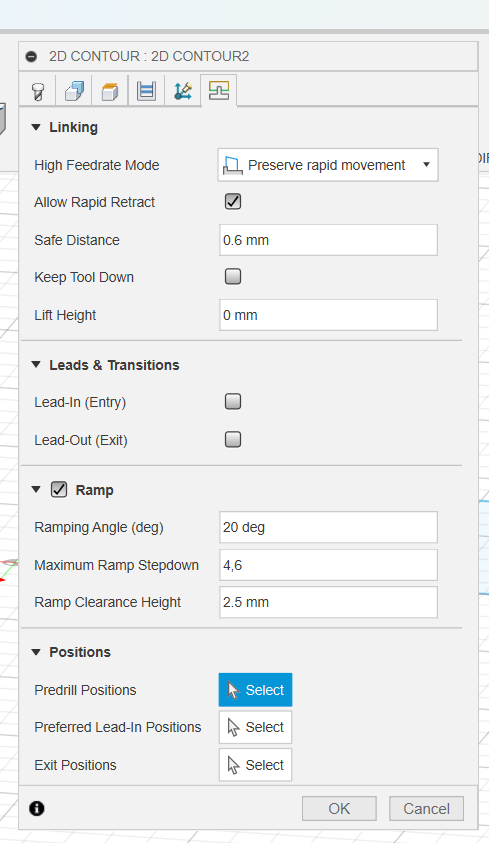The height and width of the screenshot is (843, 489).
Task: Select the Linking tab icon
Action: click(219, 91)
